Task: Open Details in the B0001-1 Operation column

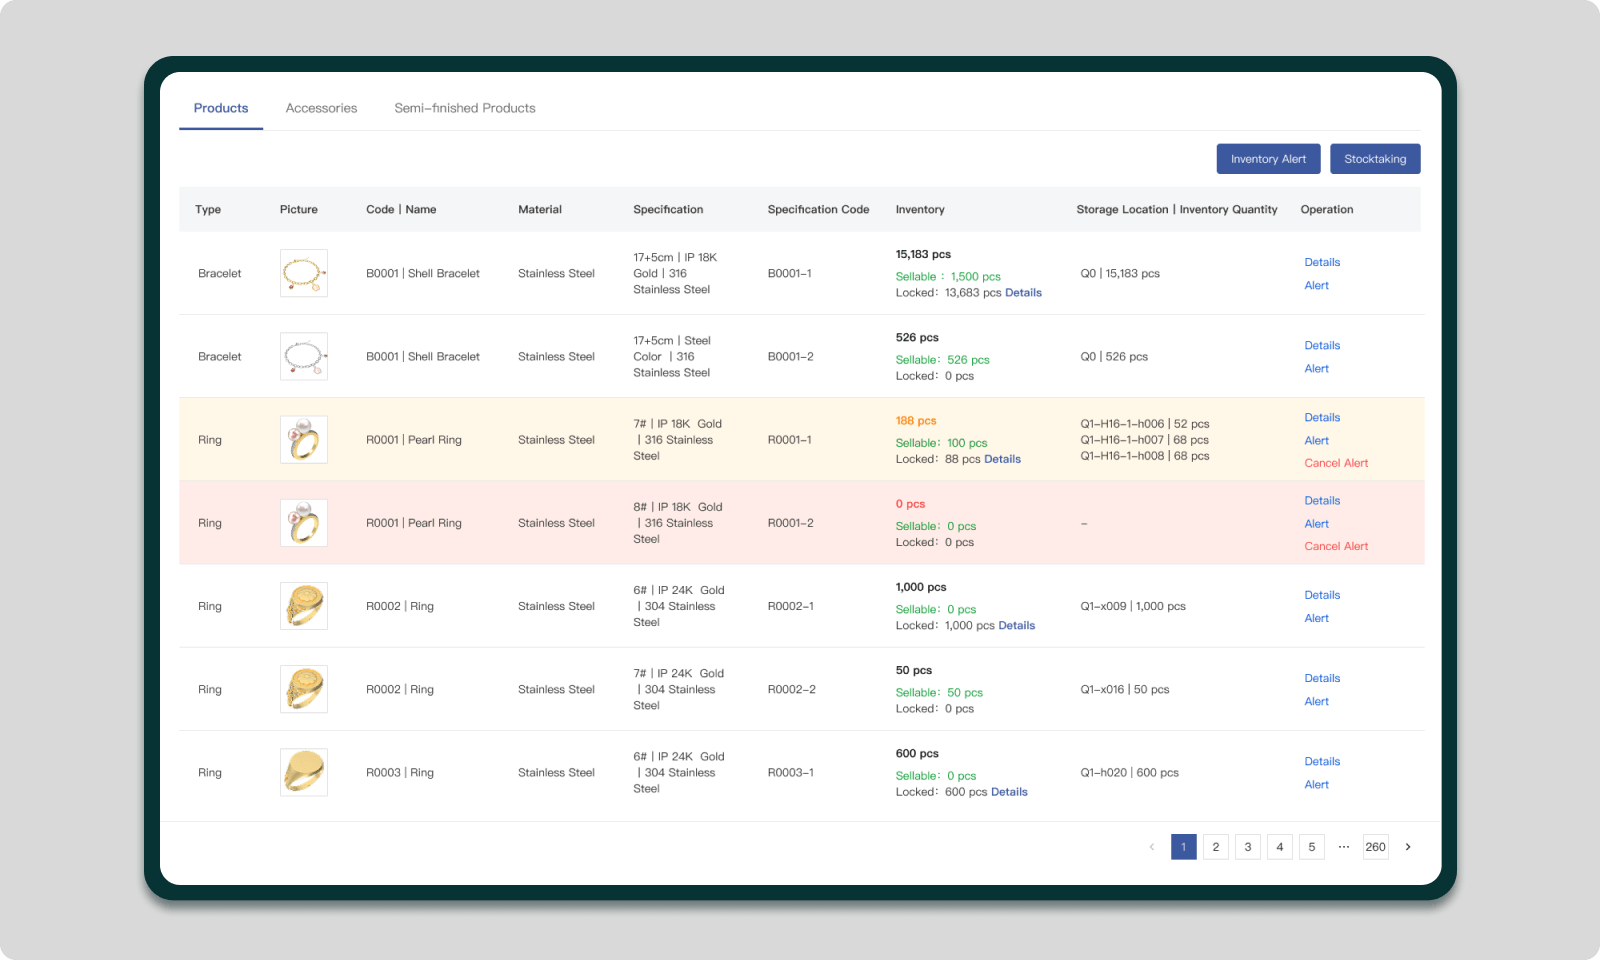Action: pyautogui.click(x=1322, y=262)
